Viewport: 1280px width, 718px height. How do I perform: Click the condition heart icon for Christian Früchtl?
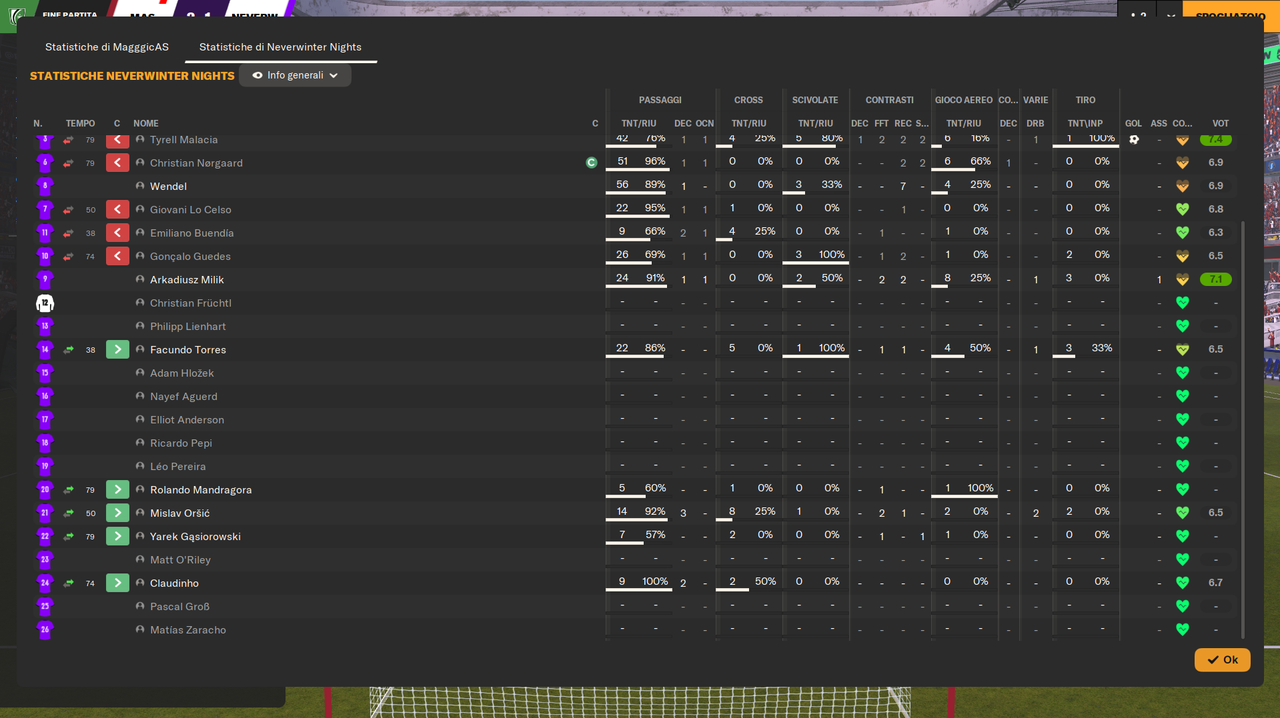point(1182,303)
